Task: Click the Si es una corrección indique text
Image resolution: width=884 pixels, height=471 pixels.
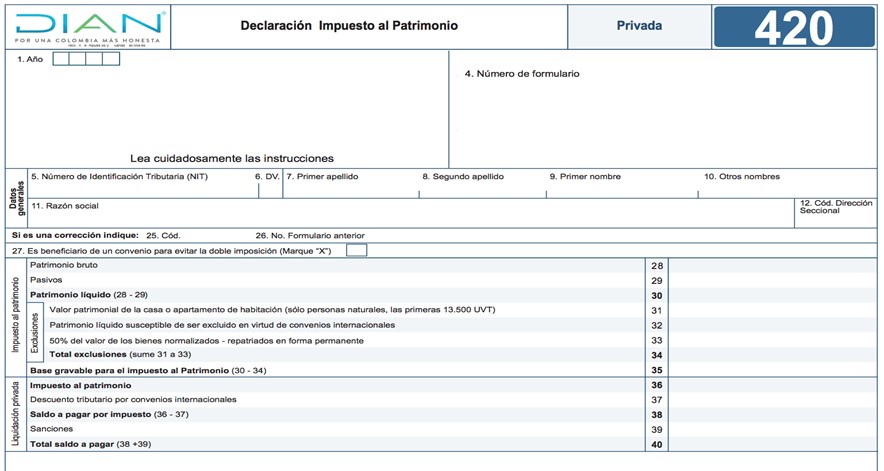Action: coord(75,235)
